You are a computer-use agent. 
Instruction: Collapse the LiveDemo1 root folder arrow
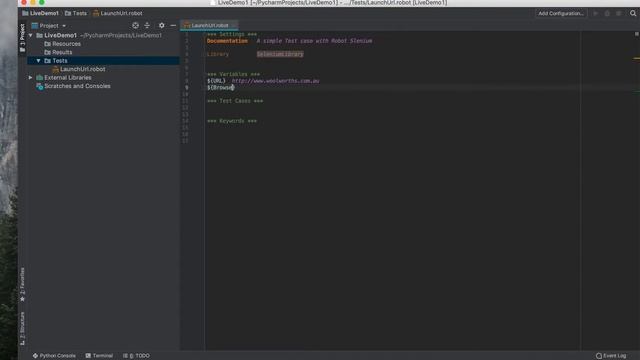31,36
